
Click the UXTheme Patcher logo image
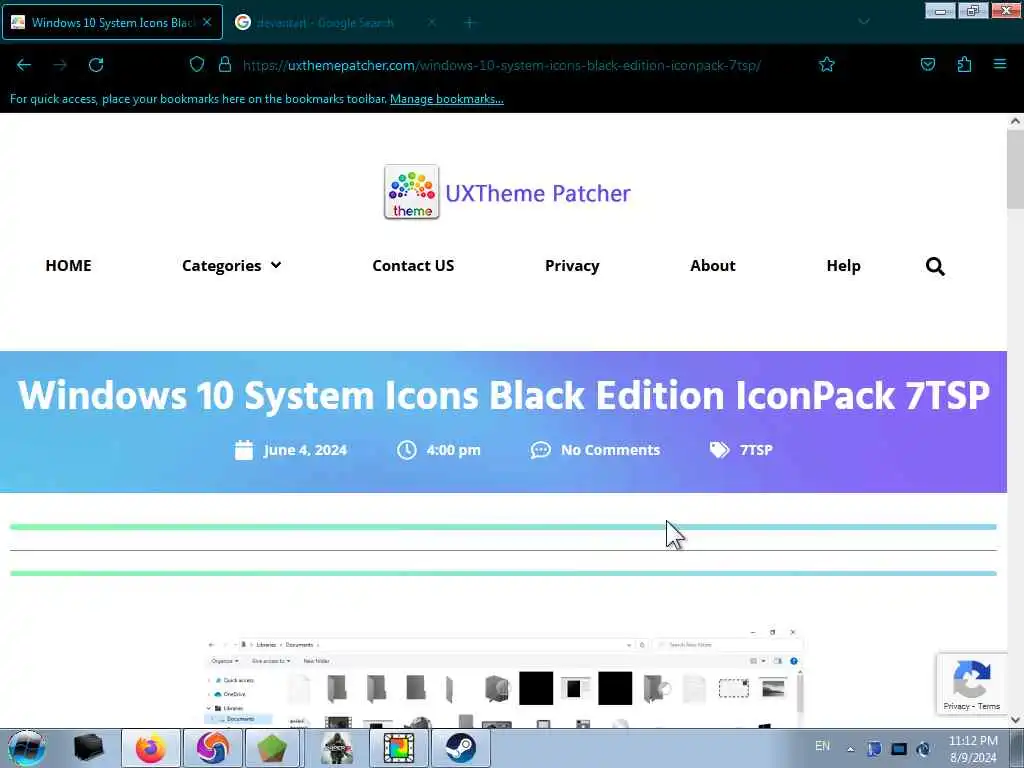pyautogui.click(x=411, y=192)
